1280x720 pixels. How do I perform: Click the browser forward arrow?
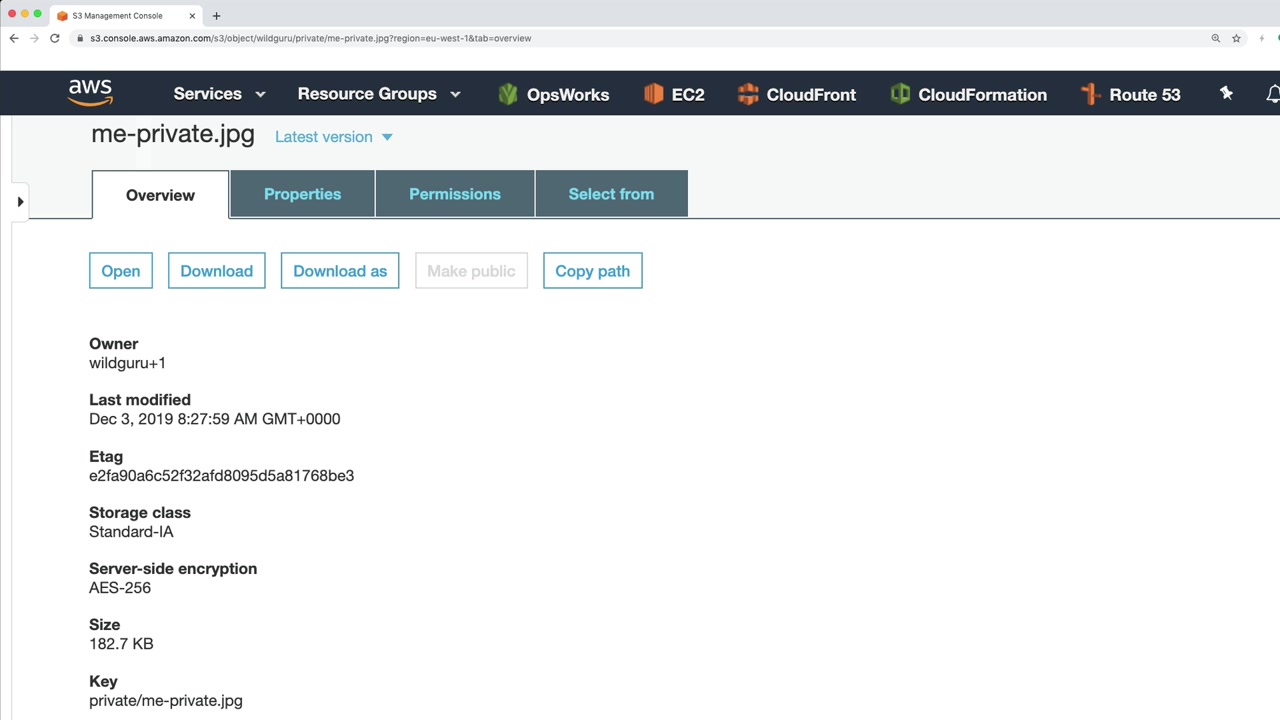[x=34, y=38]
